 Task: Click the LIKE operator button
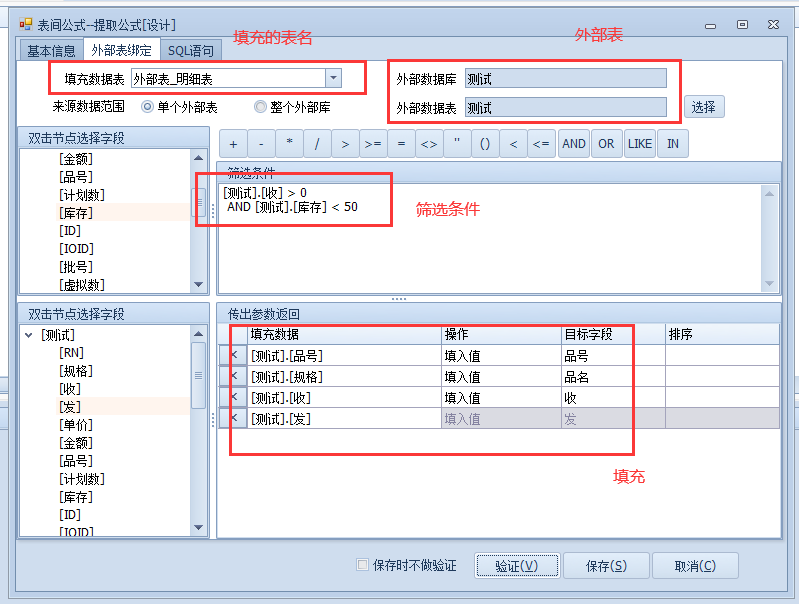[x=640, y=144]
